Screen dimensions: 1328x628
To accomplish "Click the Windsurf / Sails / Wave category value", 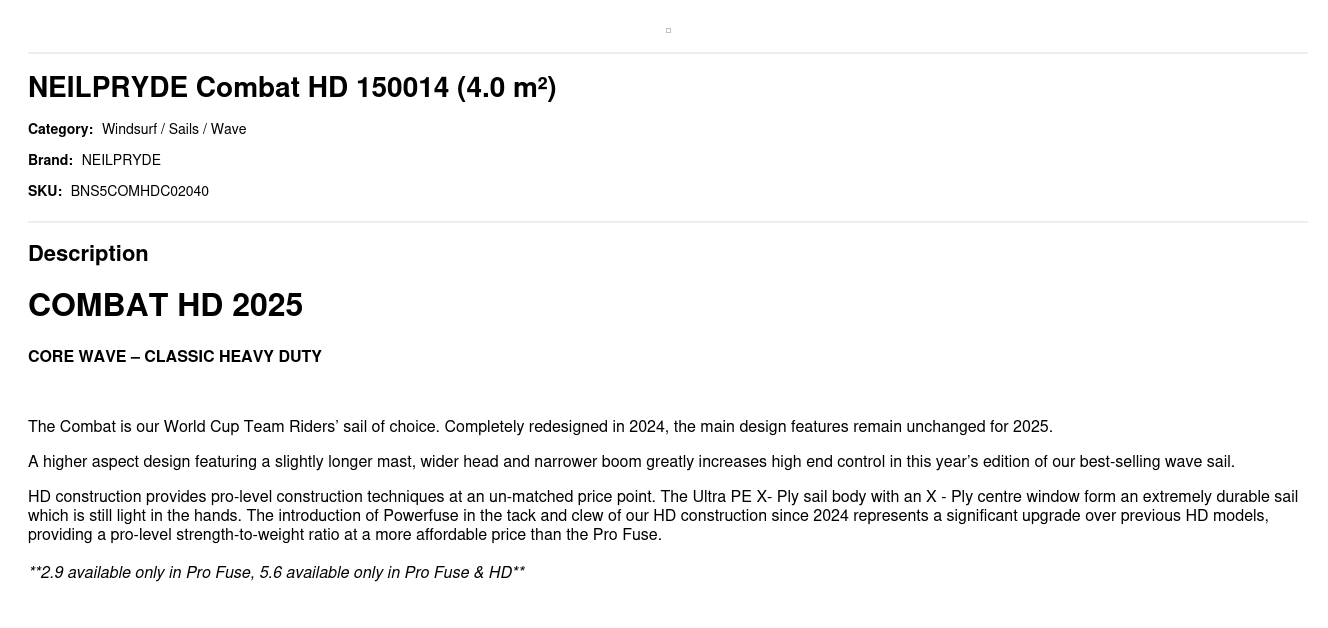I will [x=174, y=129].
